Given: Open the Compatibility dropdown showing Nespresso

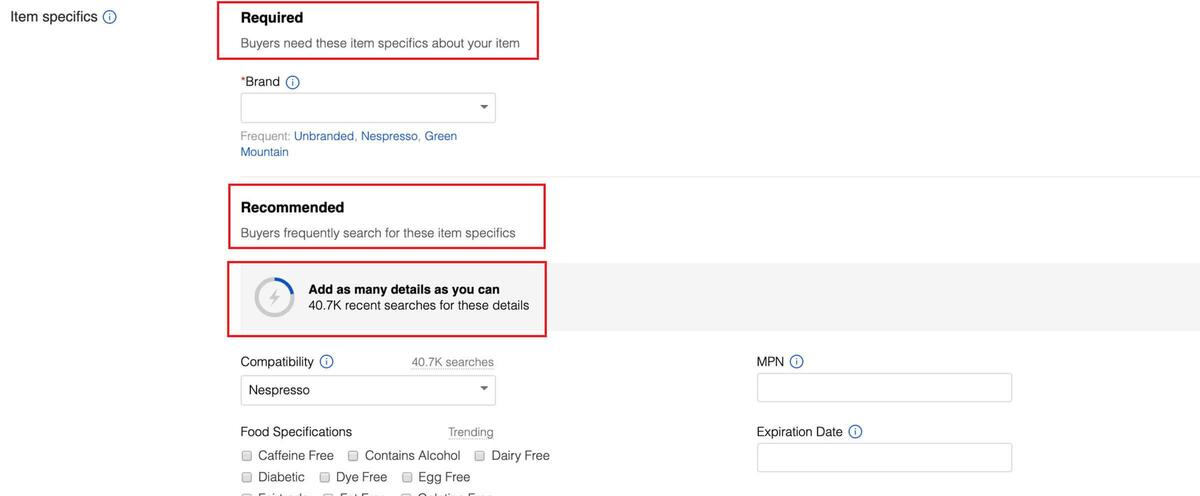Looking at the screenshot, I should click(x=368, y=390).
